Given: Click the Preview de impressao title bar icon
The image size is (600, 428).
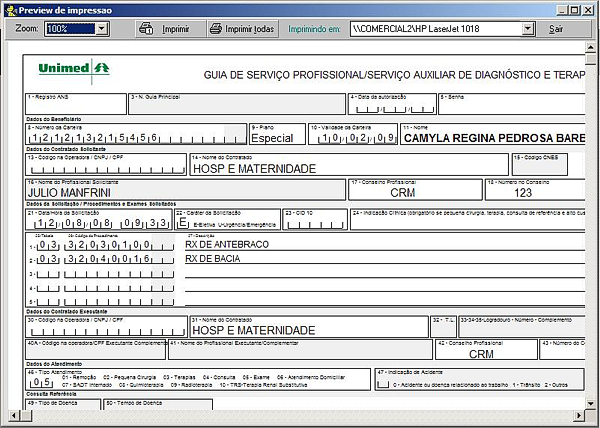Looking at the screenshot, I should [9, 9].
